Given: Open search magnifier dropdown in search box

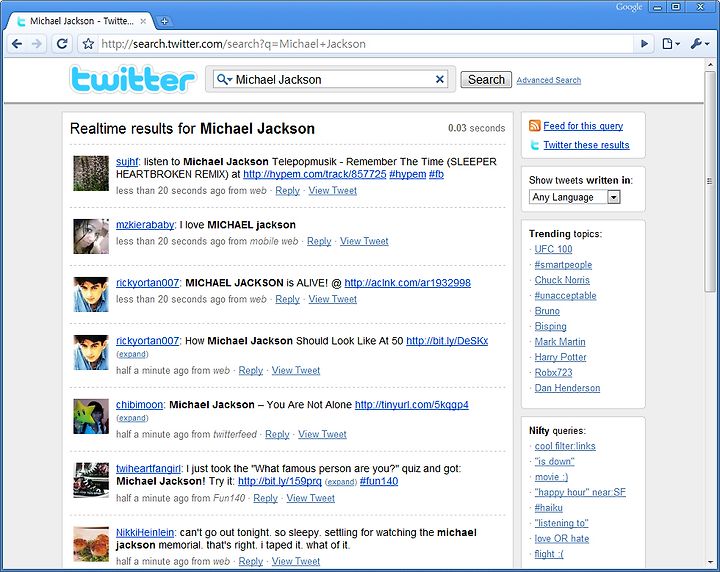Looking at the screenshot, I should (x=224, y=79).
